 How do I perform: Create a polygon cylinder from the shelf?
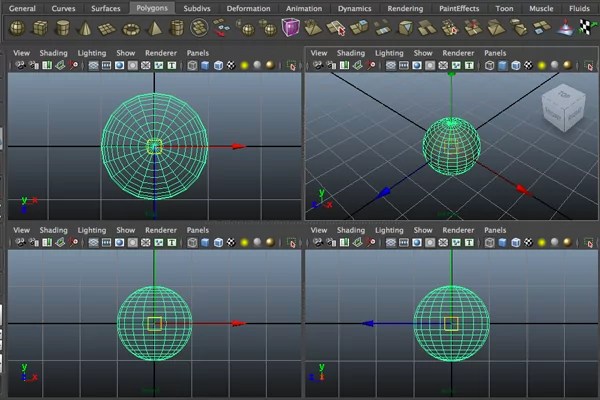click(x=62, y=28)
